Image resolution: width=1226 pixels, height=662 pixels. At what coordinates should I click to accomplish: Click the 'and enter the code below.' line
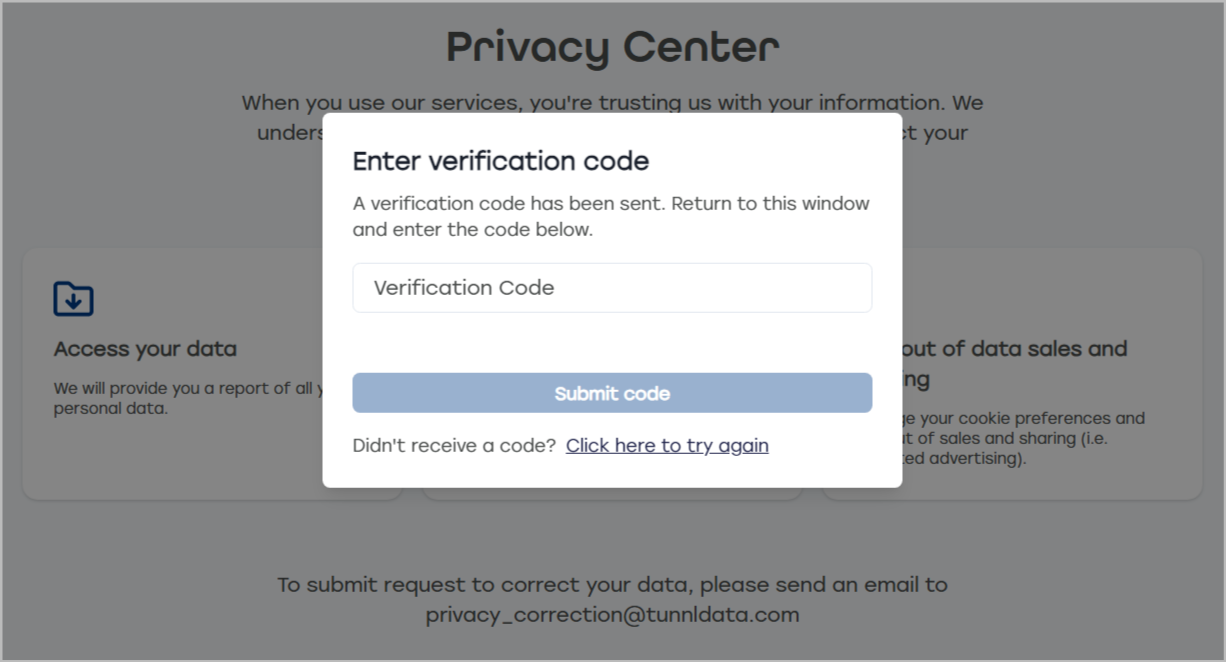click(473, 230)
